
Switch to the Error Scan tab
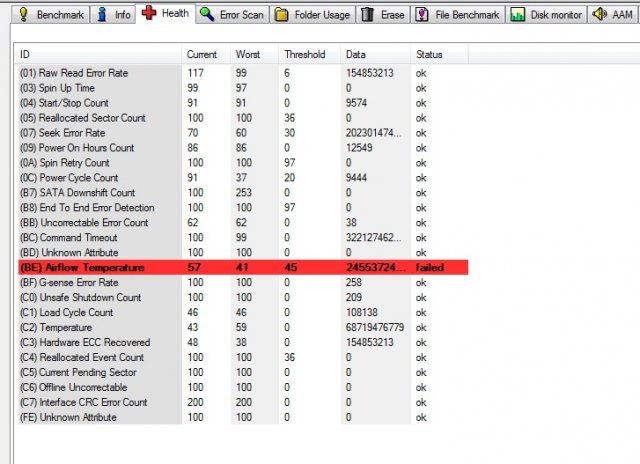(240, 15)
